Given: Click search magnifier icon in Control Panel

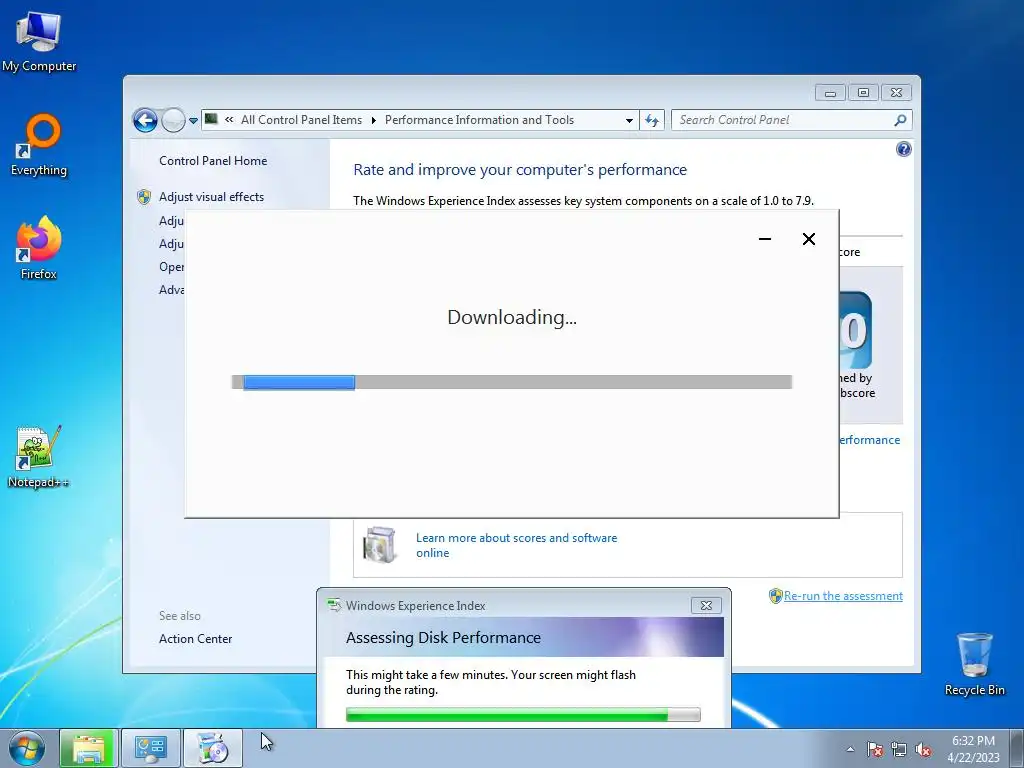Looking at the screenshot, I should pyautogui.click(x=901, y=120).
